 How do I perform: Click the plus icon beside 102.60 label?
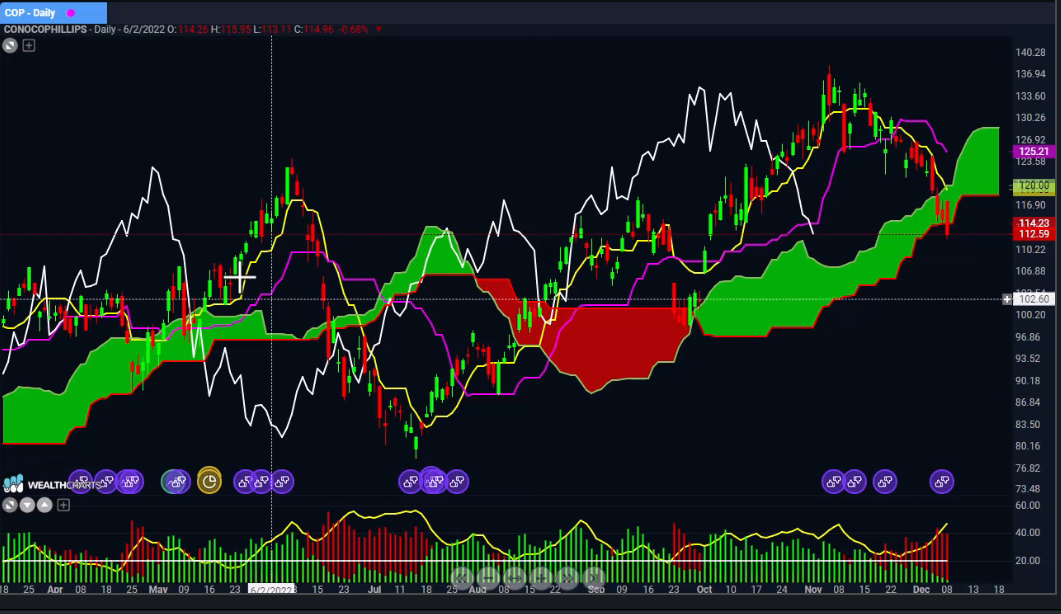tap(1007, 299)
